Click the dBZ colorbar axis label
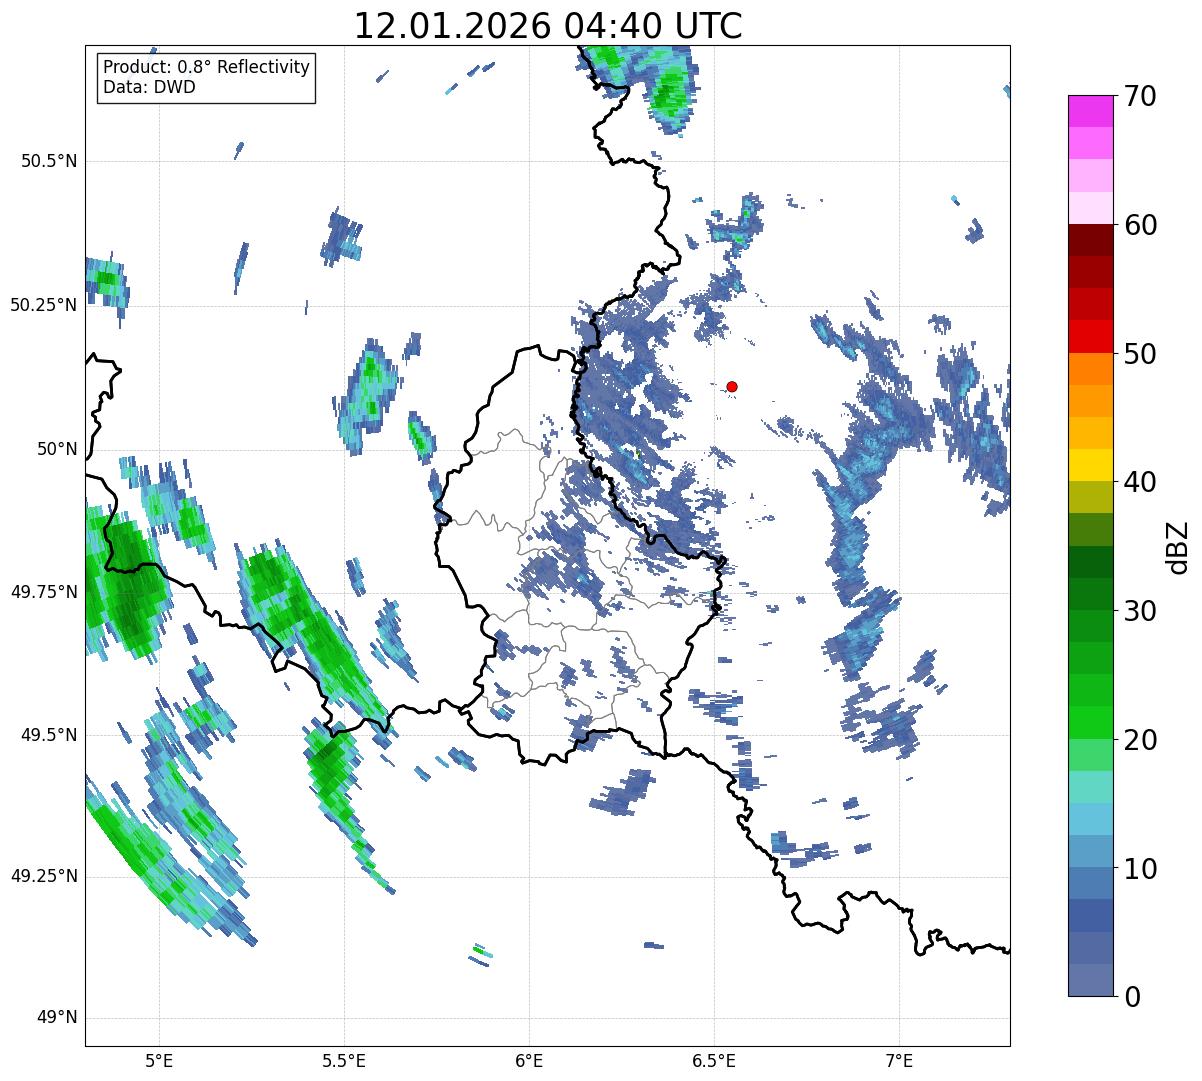This screenshot has width=1202, height=1081. (x=1177, y=547)
